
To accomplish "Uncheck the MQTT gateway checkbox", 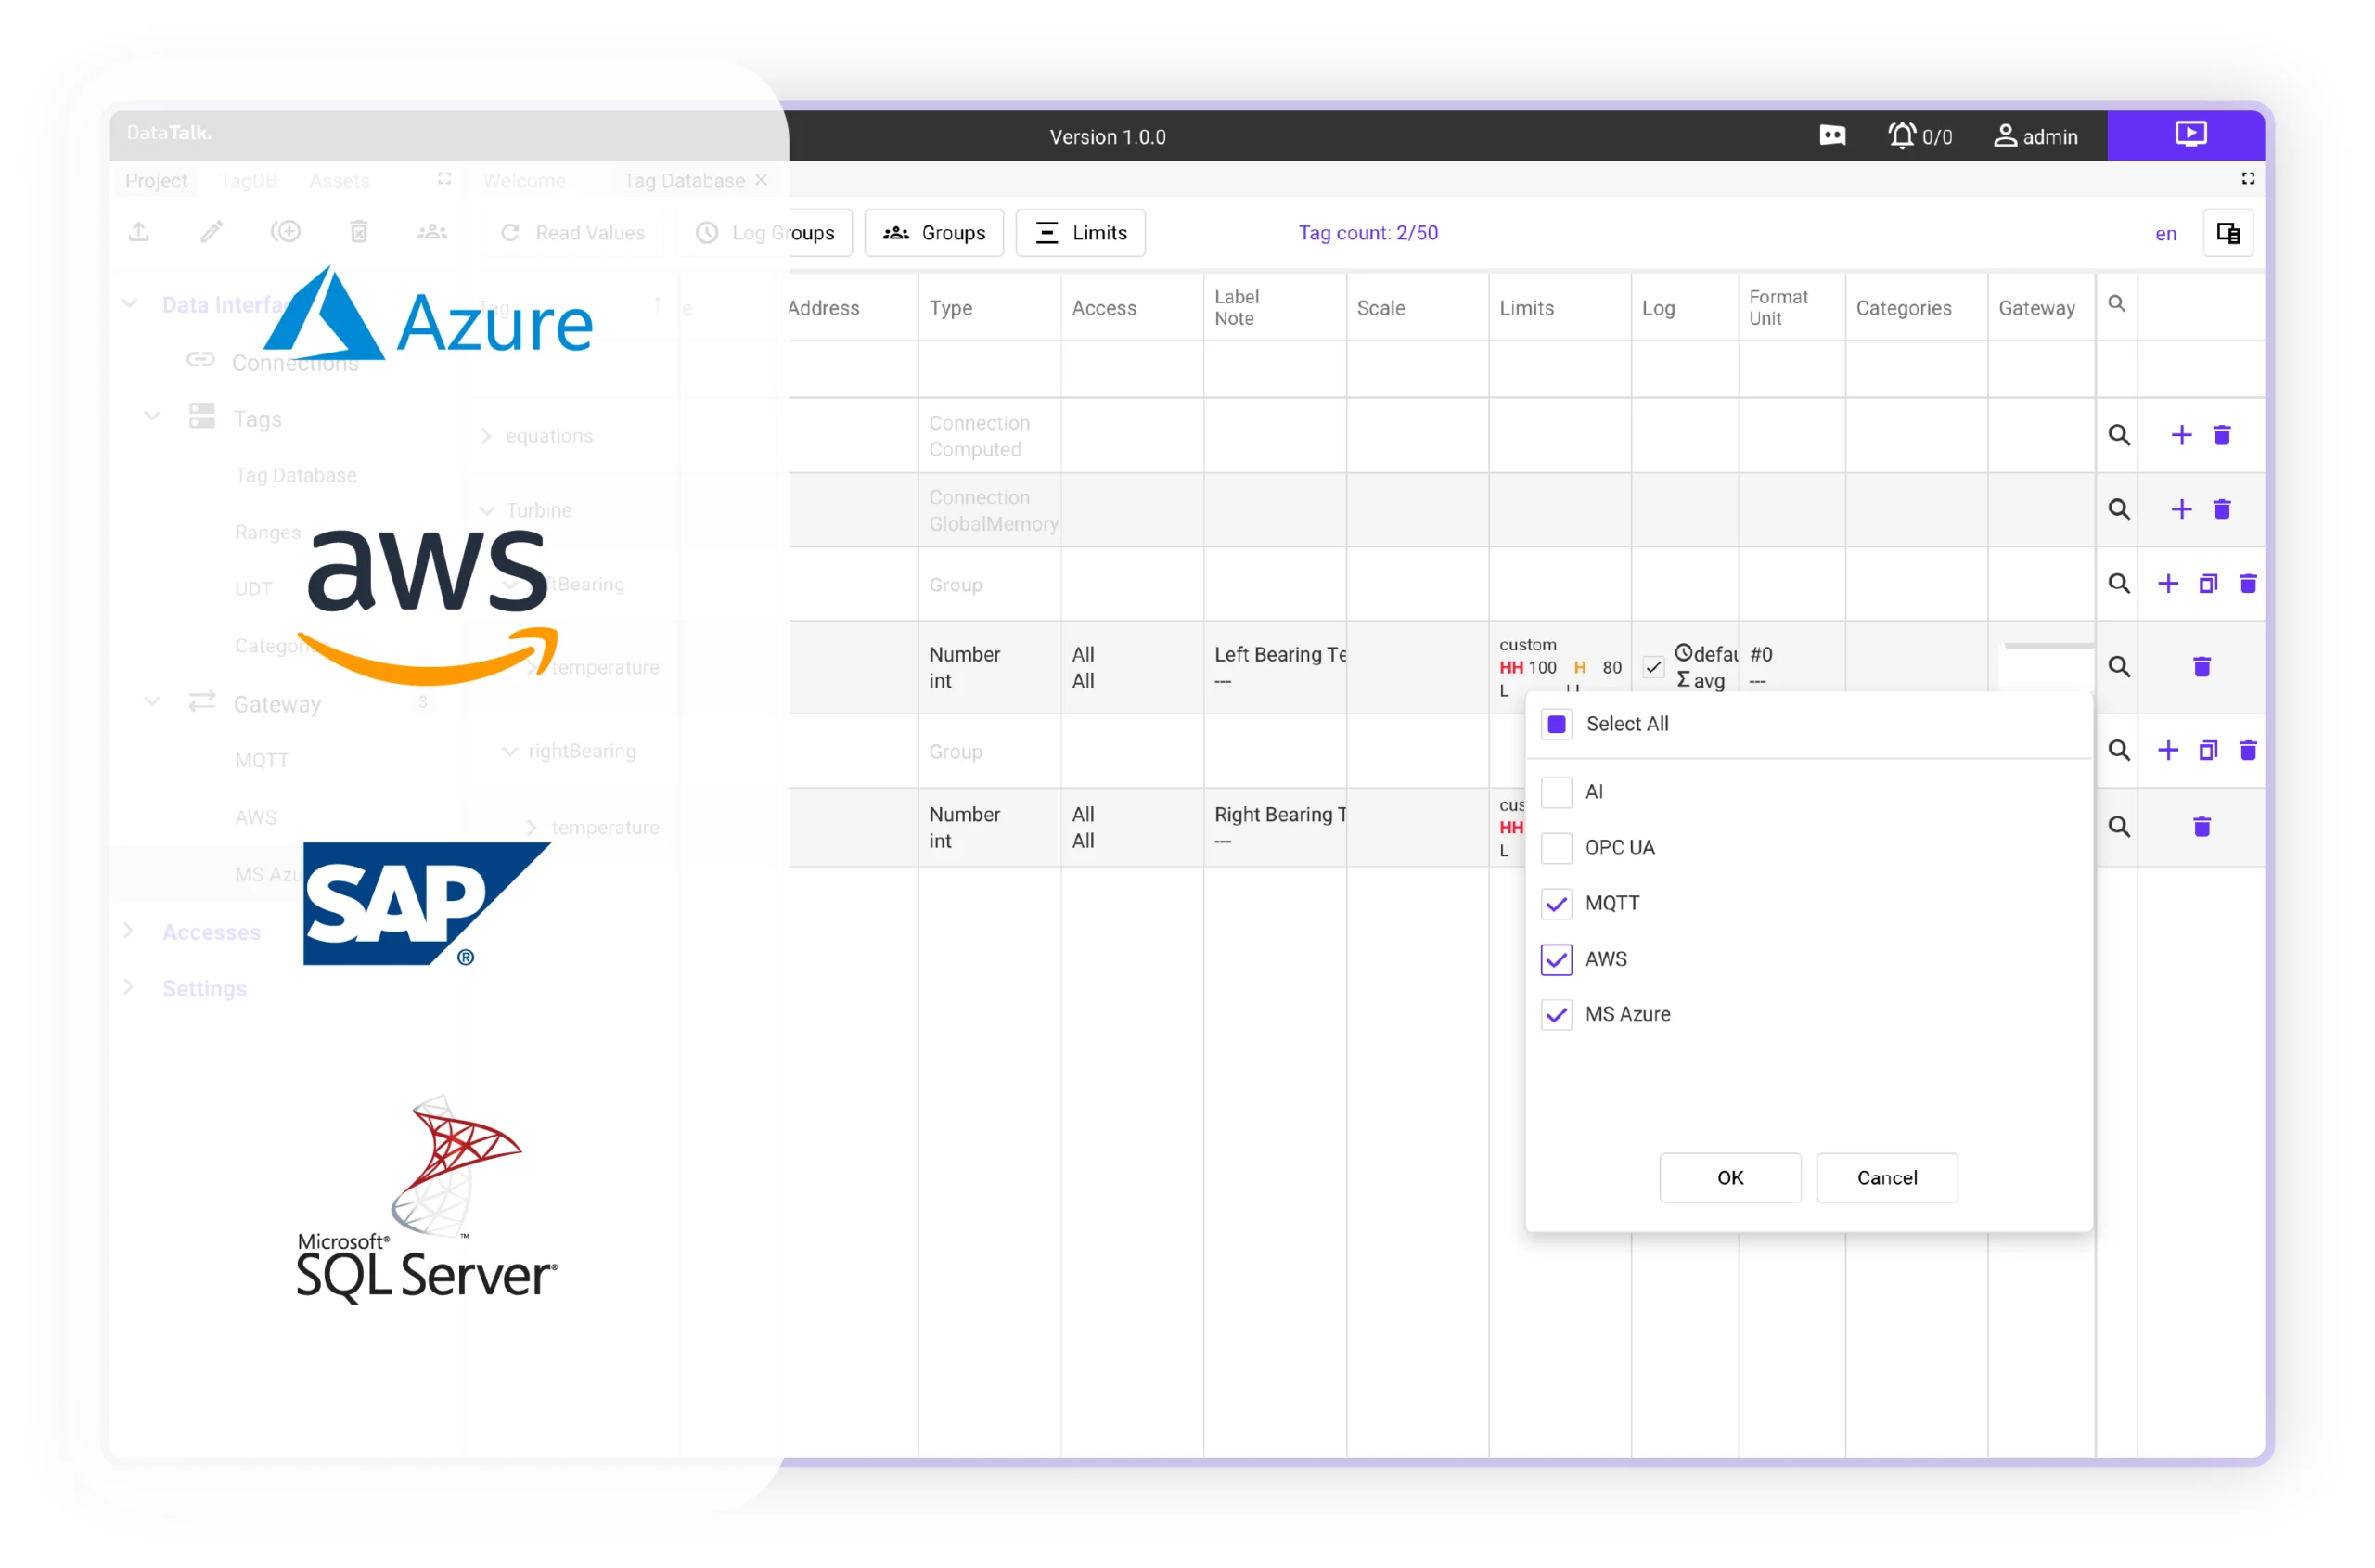I will tap(1556, 904).
